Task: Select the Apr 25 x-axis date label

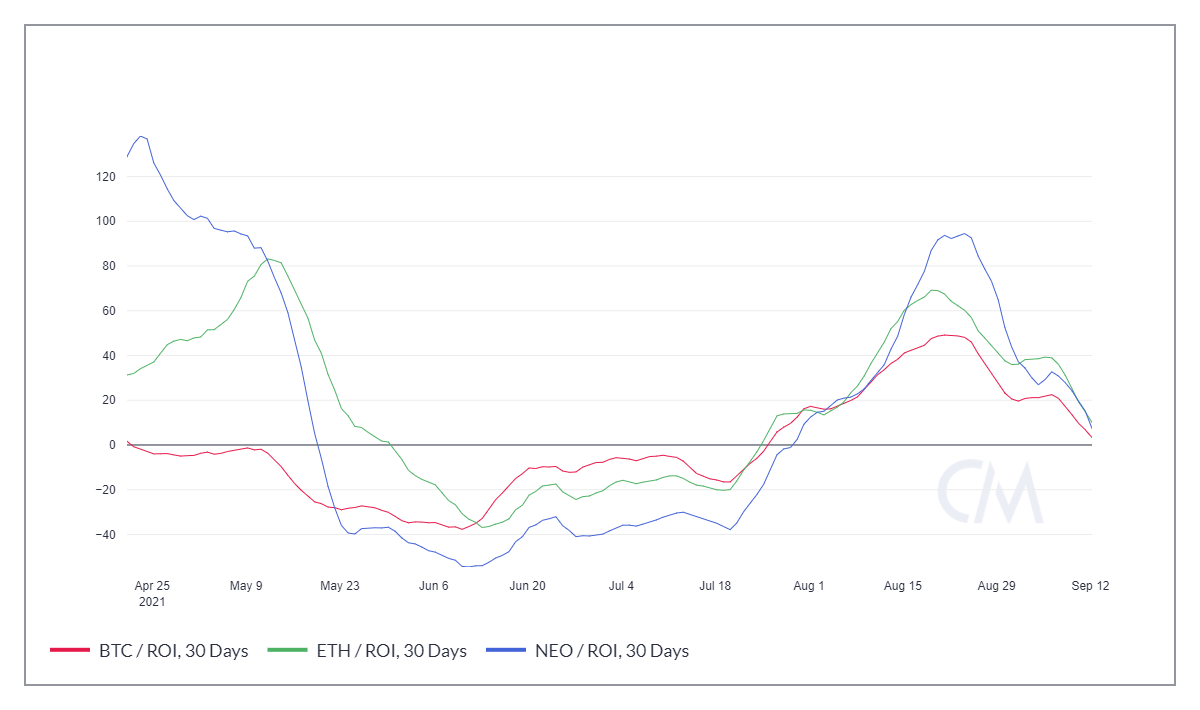Action: [152, 586]
